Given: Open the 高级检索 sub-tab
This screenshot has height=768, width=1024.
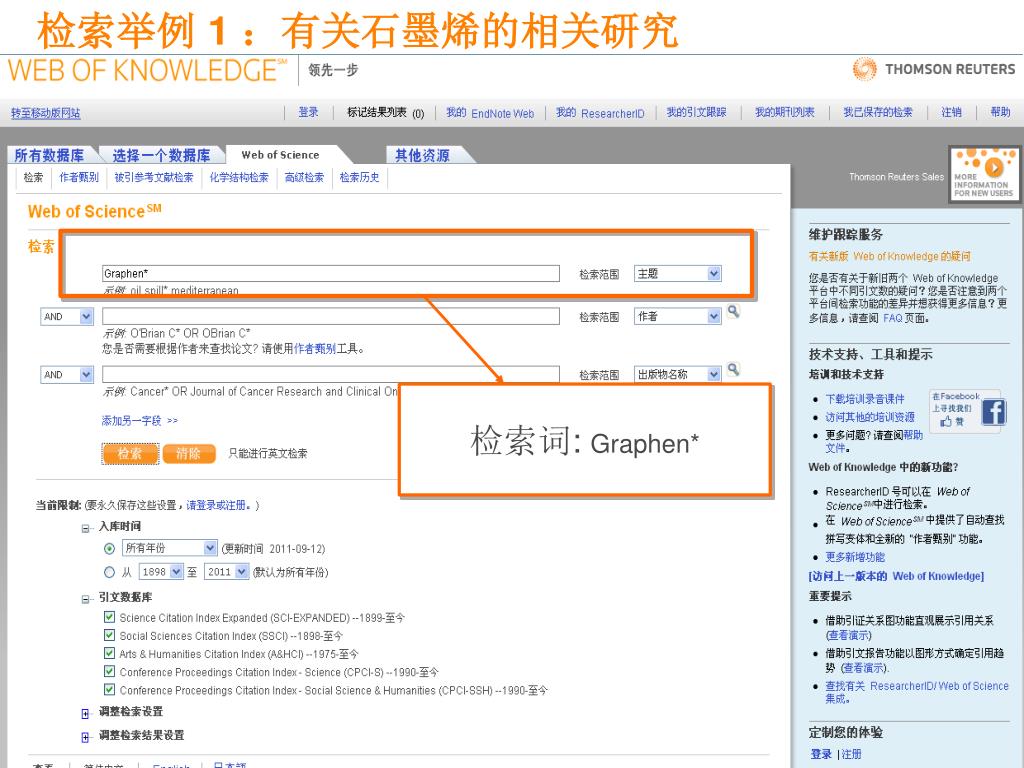Looking at the screenshot, I should 304,177.
